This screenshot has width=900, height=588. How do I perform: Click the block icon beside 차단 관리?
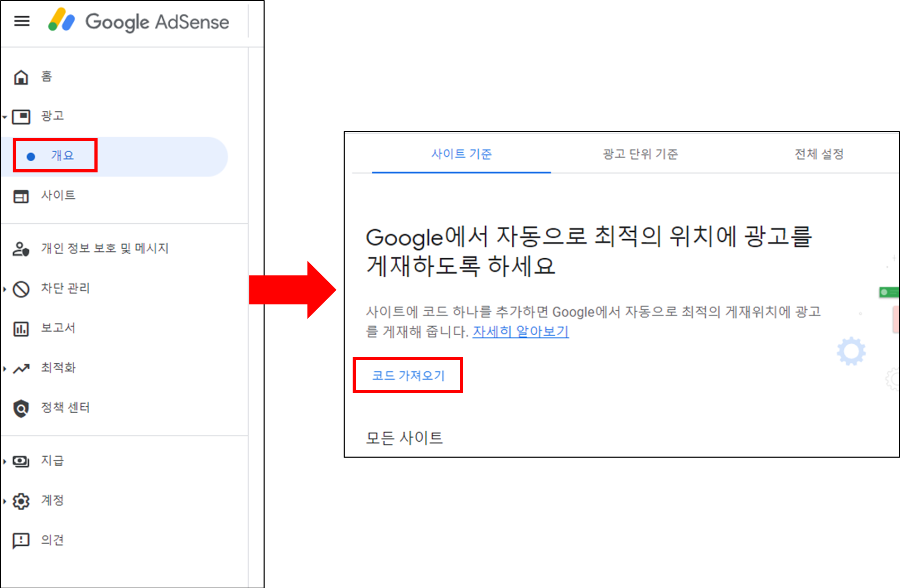point(21,289)
